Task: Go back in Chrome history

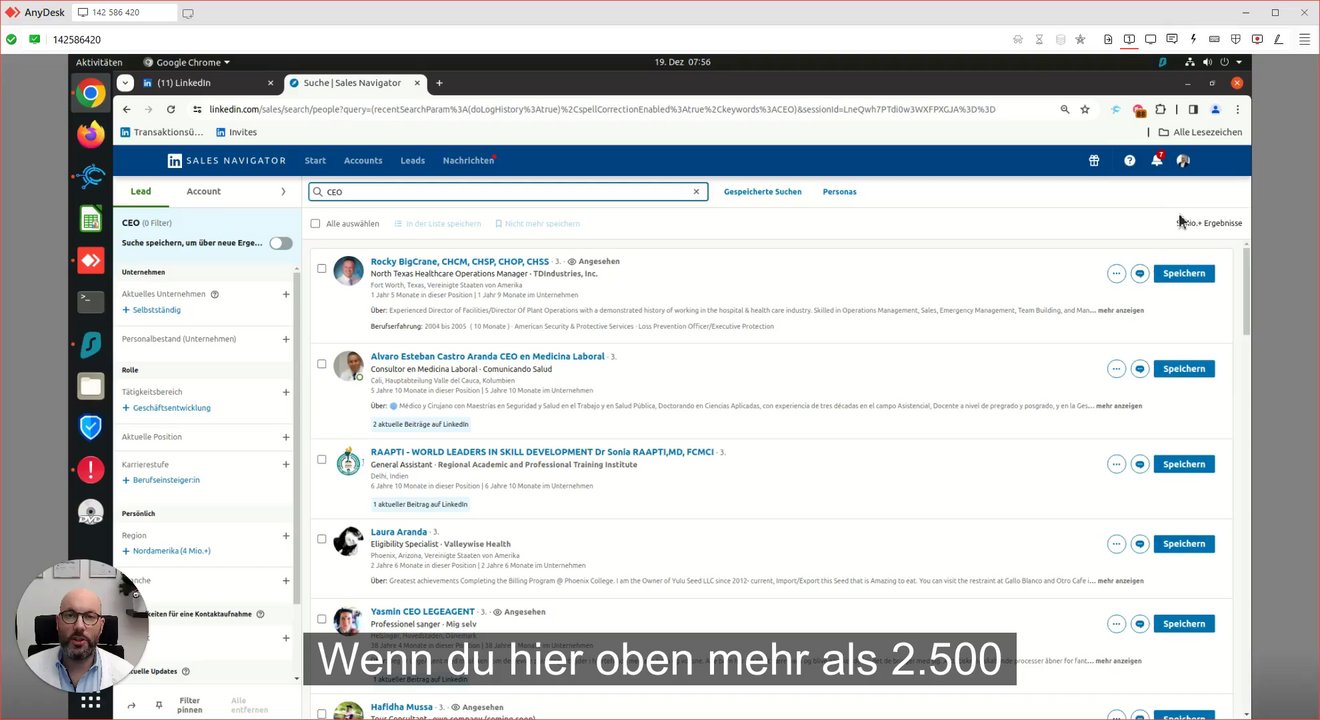Action: [x=126, y=109]
